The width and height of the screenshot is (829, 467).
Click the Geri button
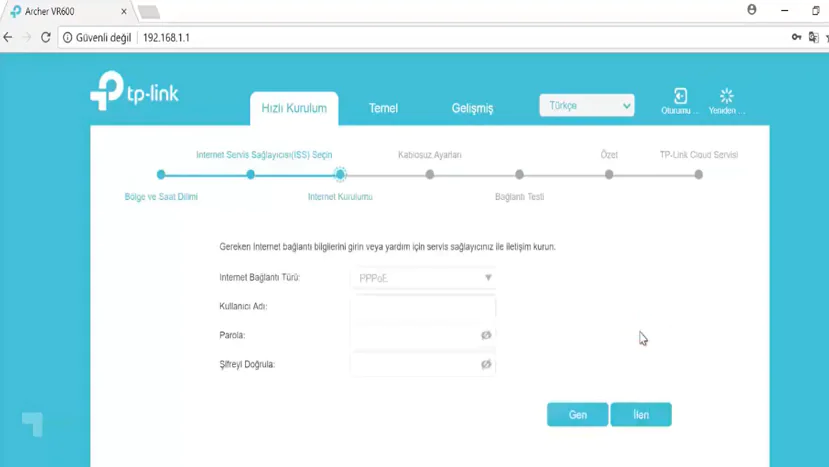point(577,414)
